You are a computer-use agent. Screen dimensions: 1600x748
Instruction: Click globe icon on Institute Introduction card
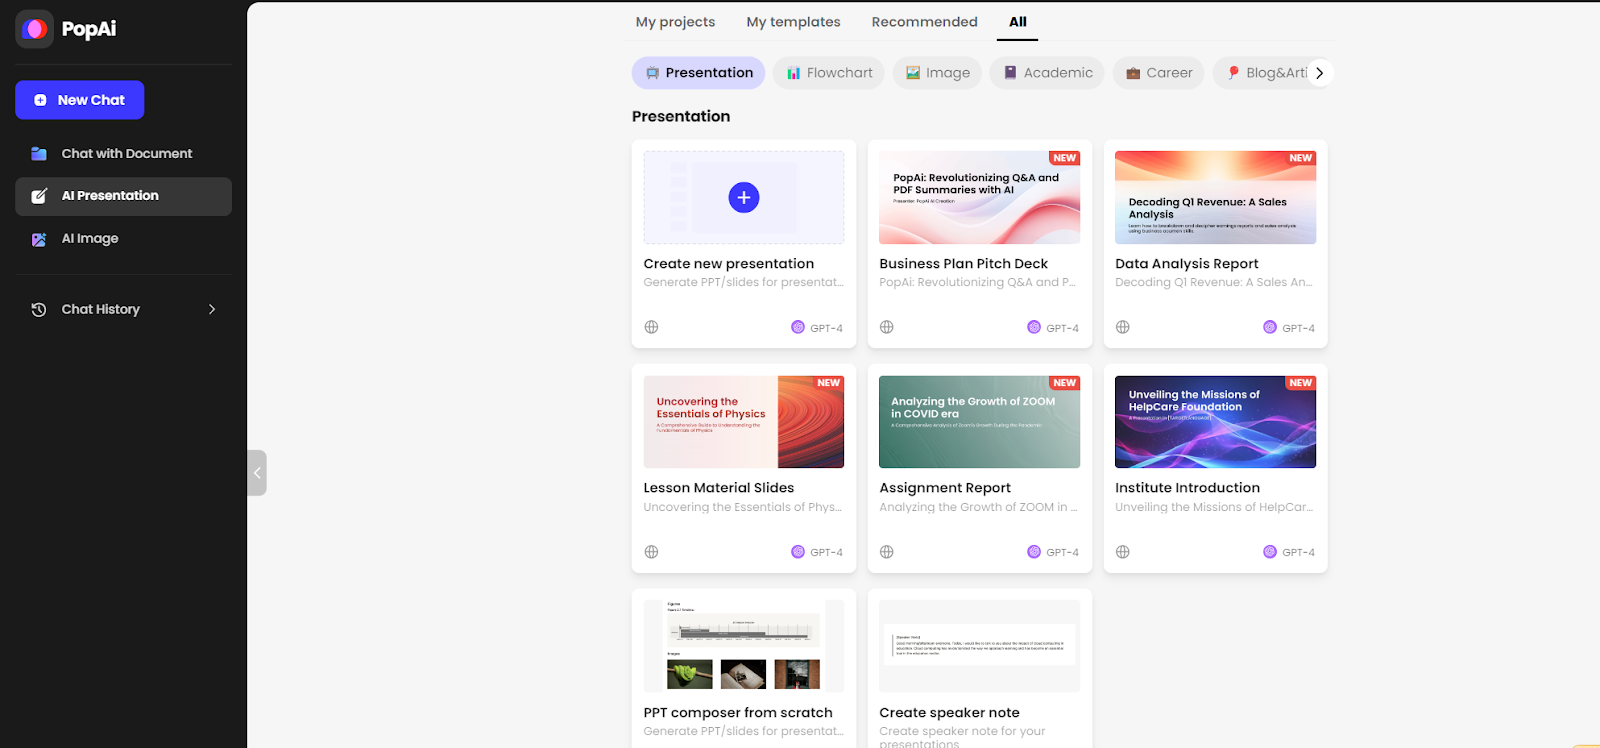[1123, 552]
